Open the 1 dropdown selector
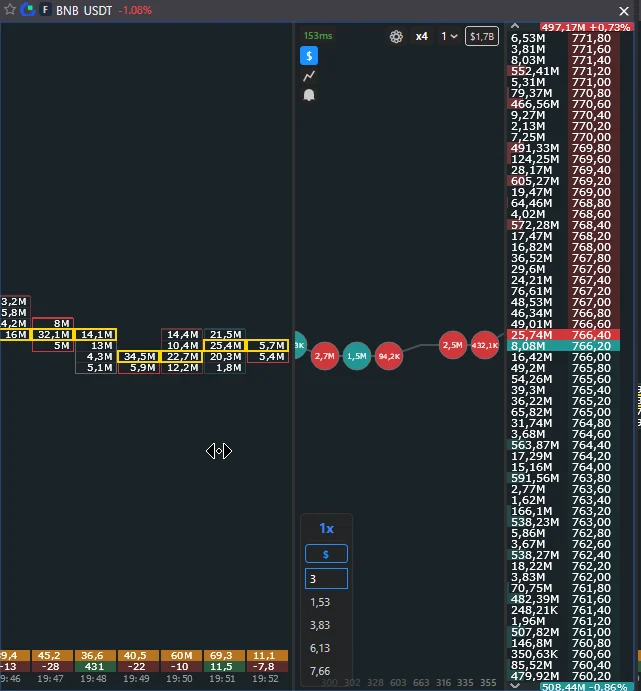 coord(449,36)
